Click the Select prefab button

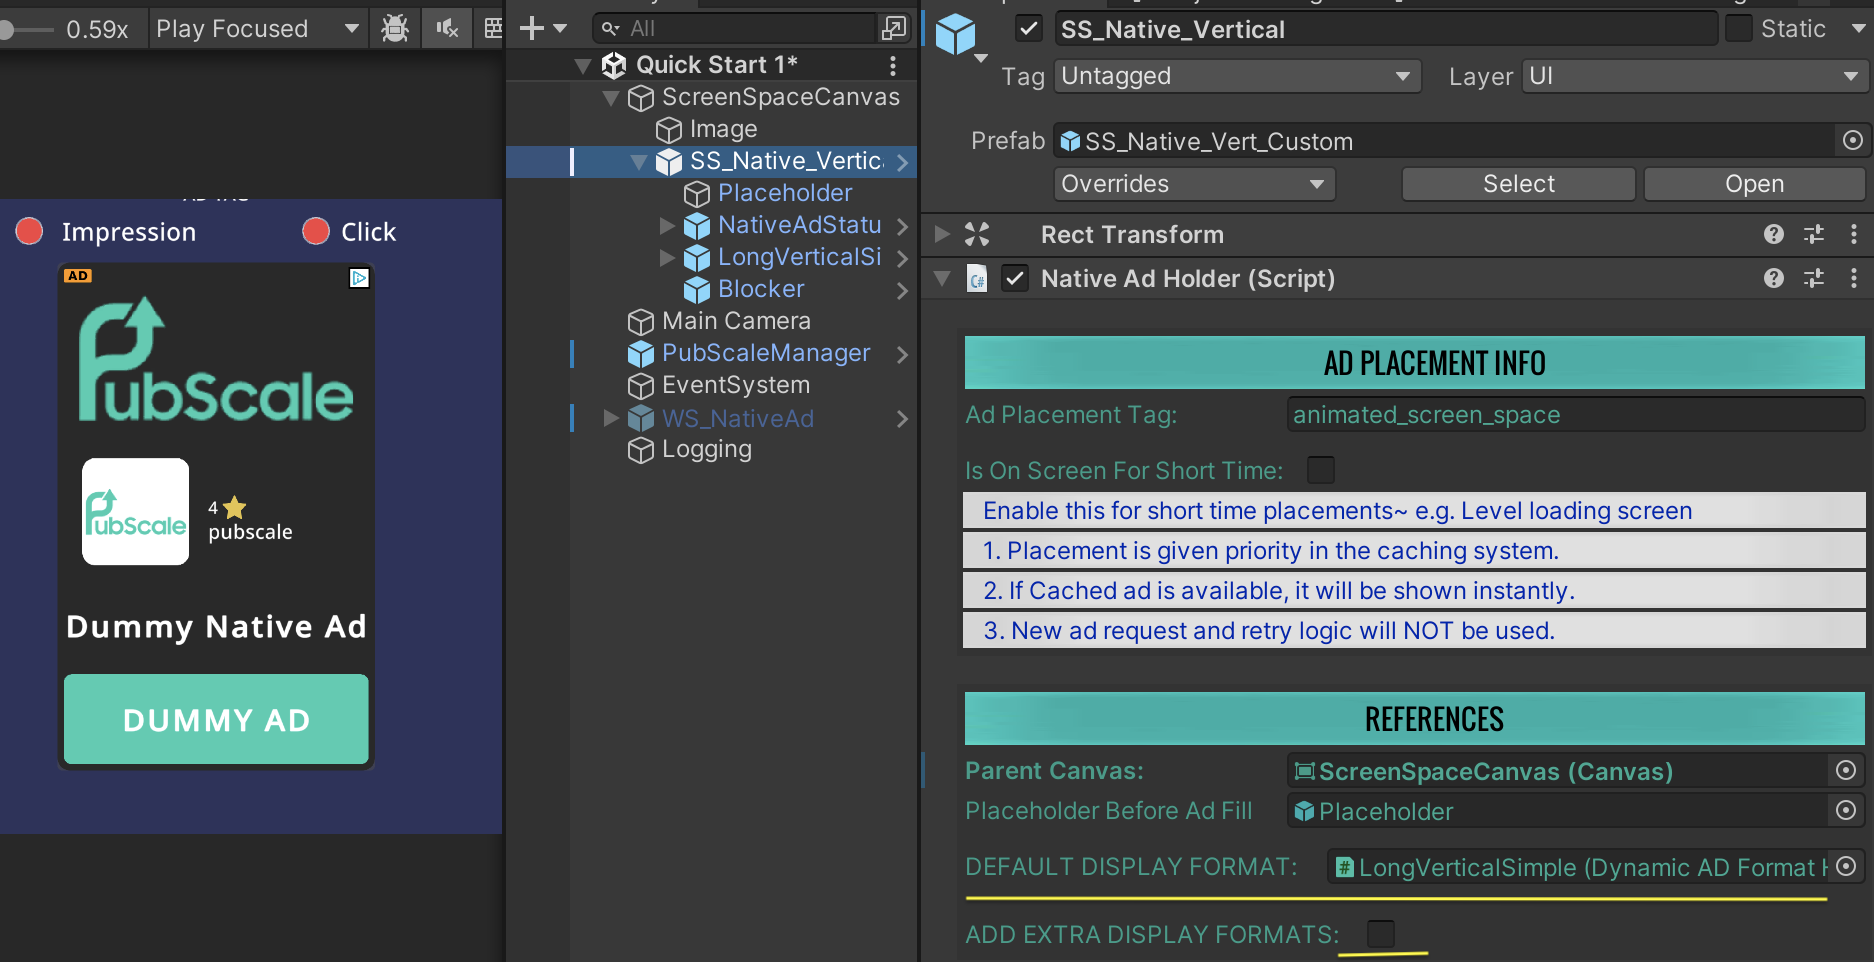(x=1517, y=184)
